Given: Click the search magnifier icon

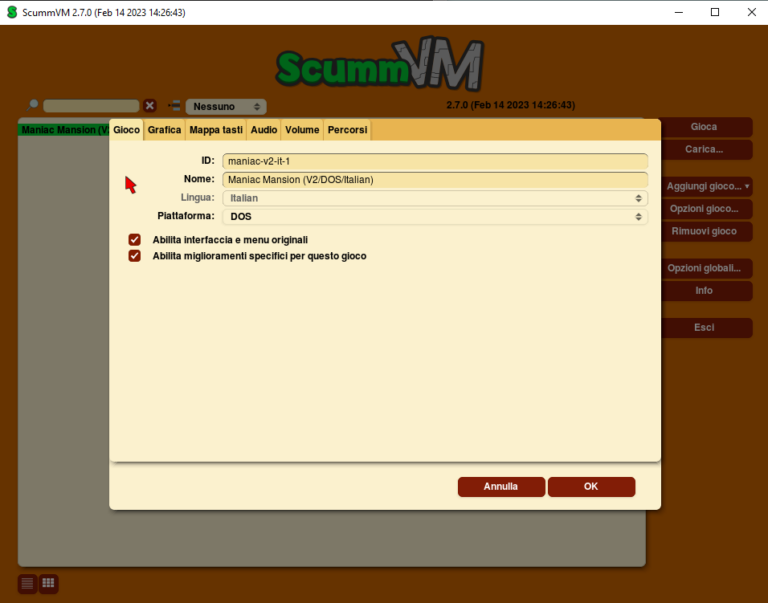Looking at the screenshot, I should (x=33, y=104).
